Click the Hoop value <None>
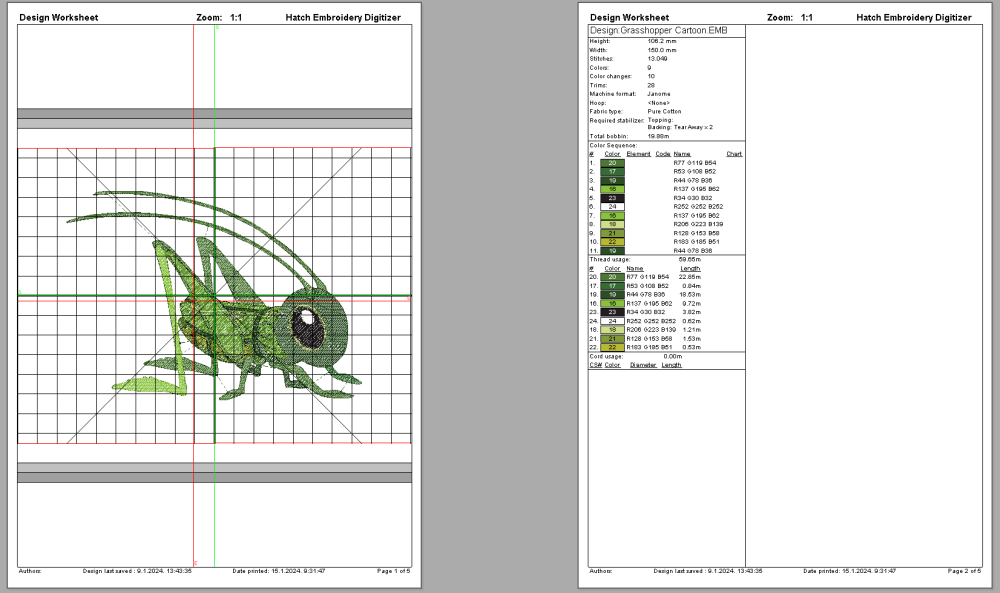 658,102
